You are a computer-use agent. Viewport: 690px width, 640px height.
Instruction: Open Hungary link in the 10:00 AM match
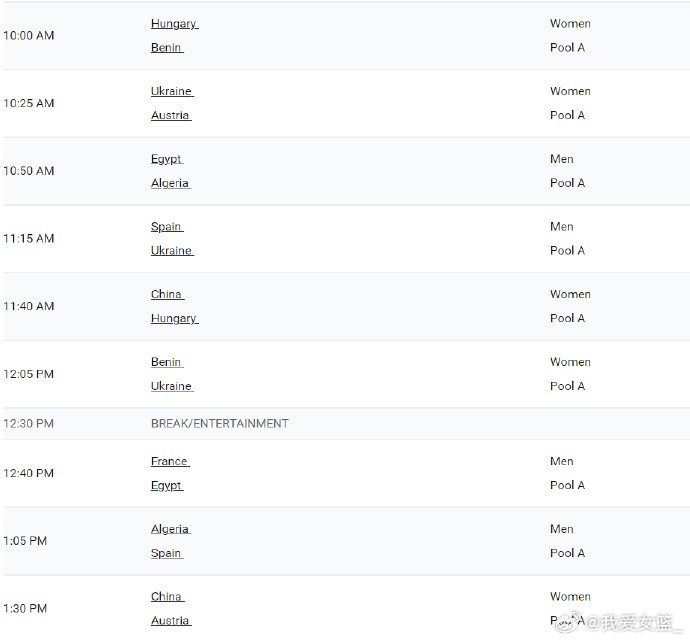(x=174, y=24)
